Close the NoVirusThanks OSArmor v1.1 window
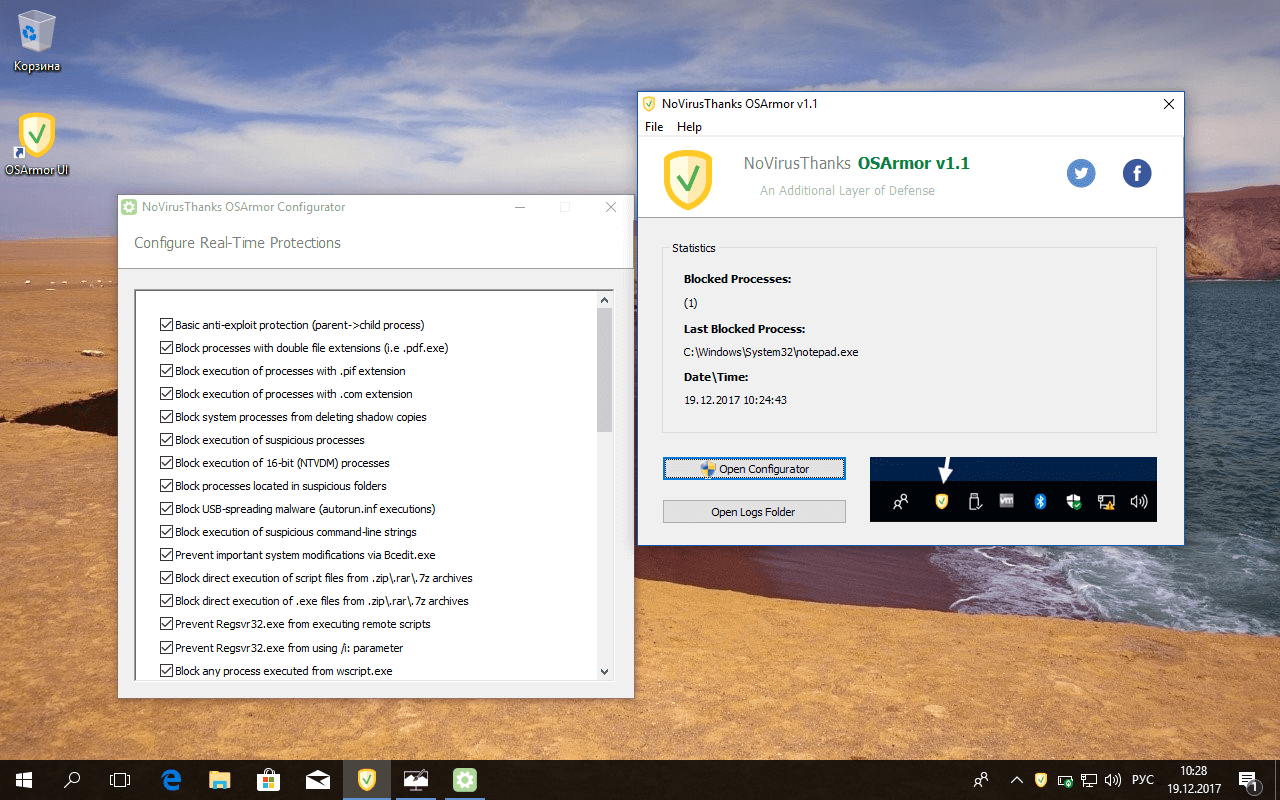 [1168, 104]
